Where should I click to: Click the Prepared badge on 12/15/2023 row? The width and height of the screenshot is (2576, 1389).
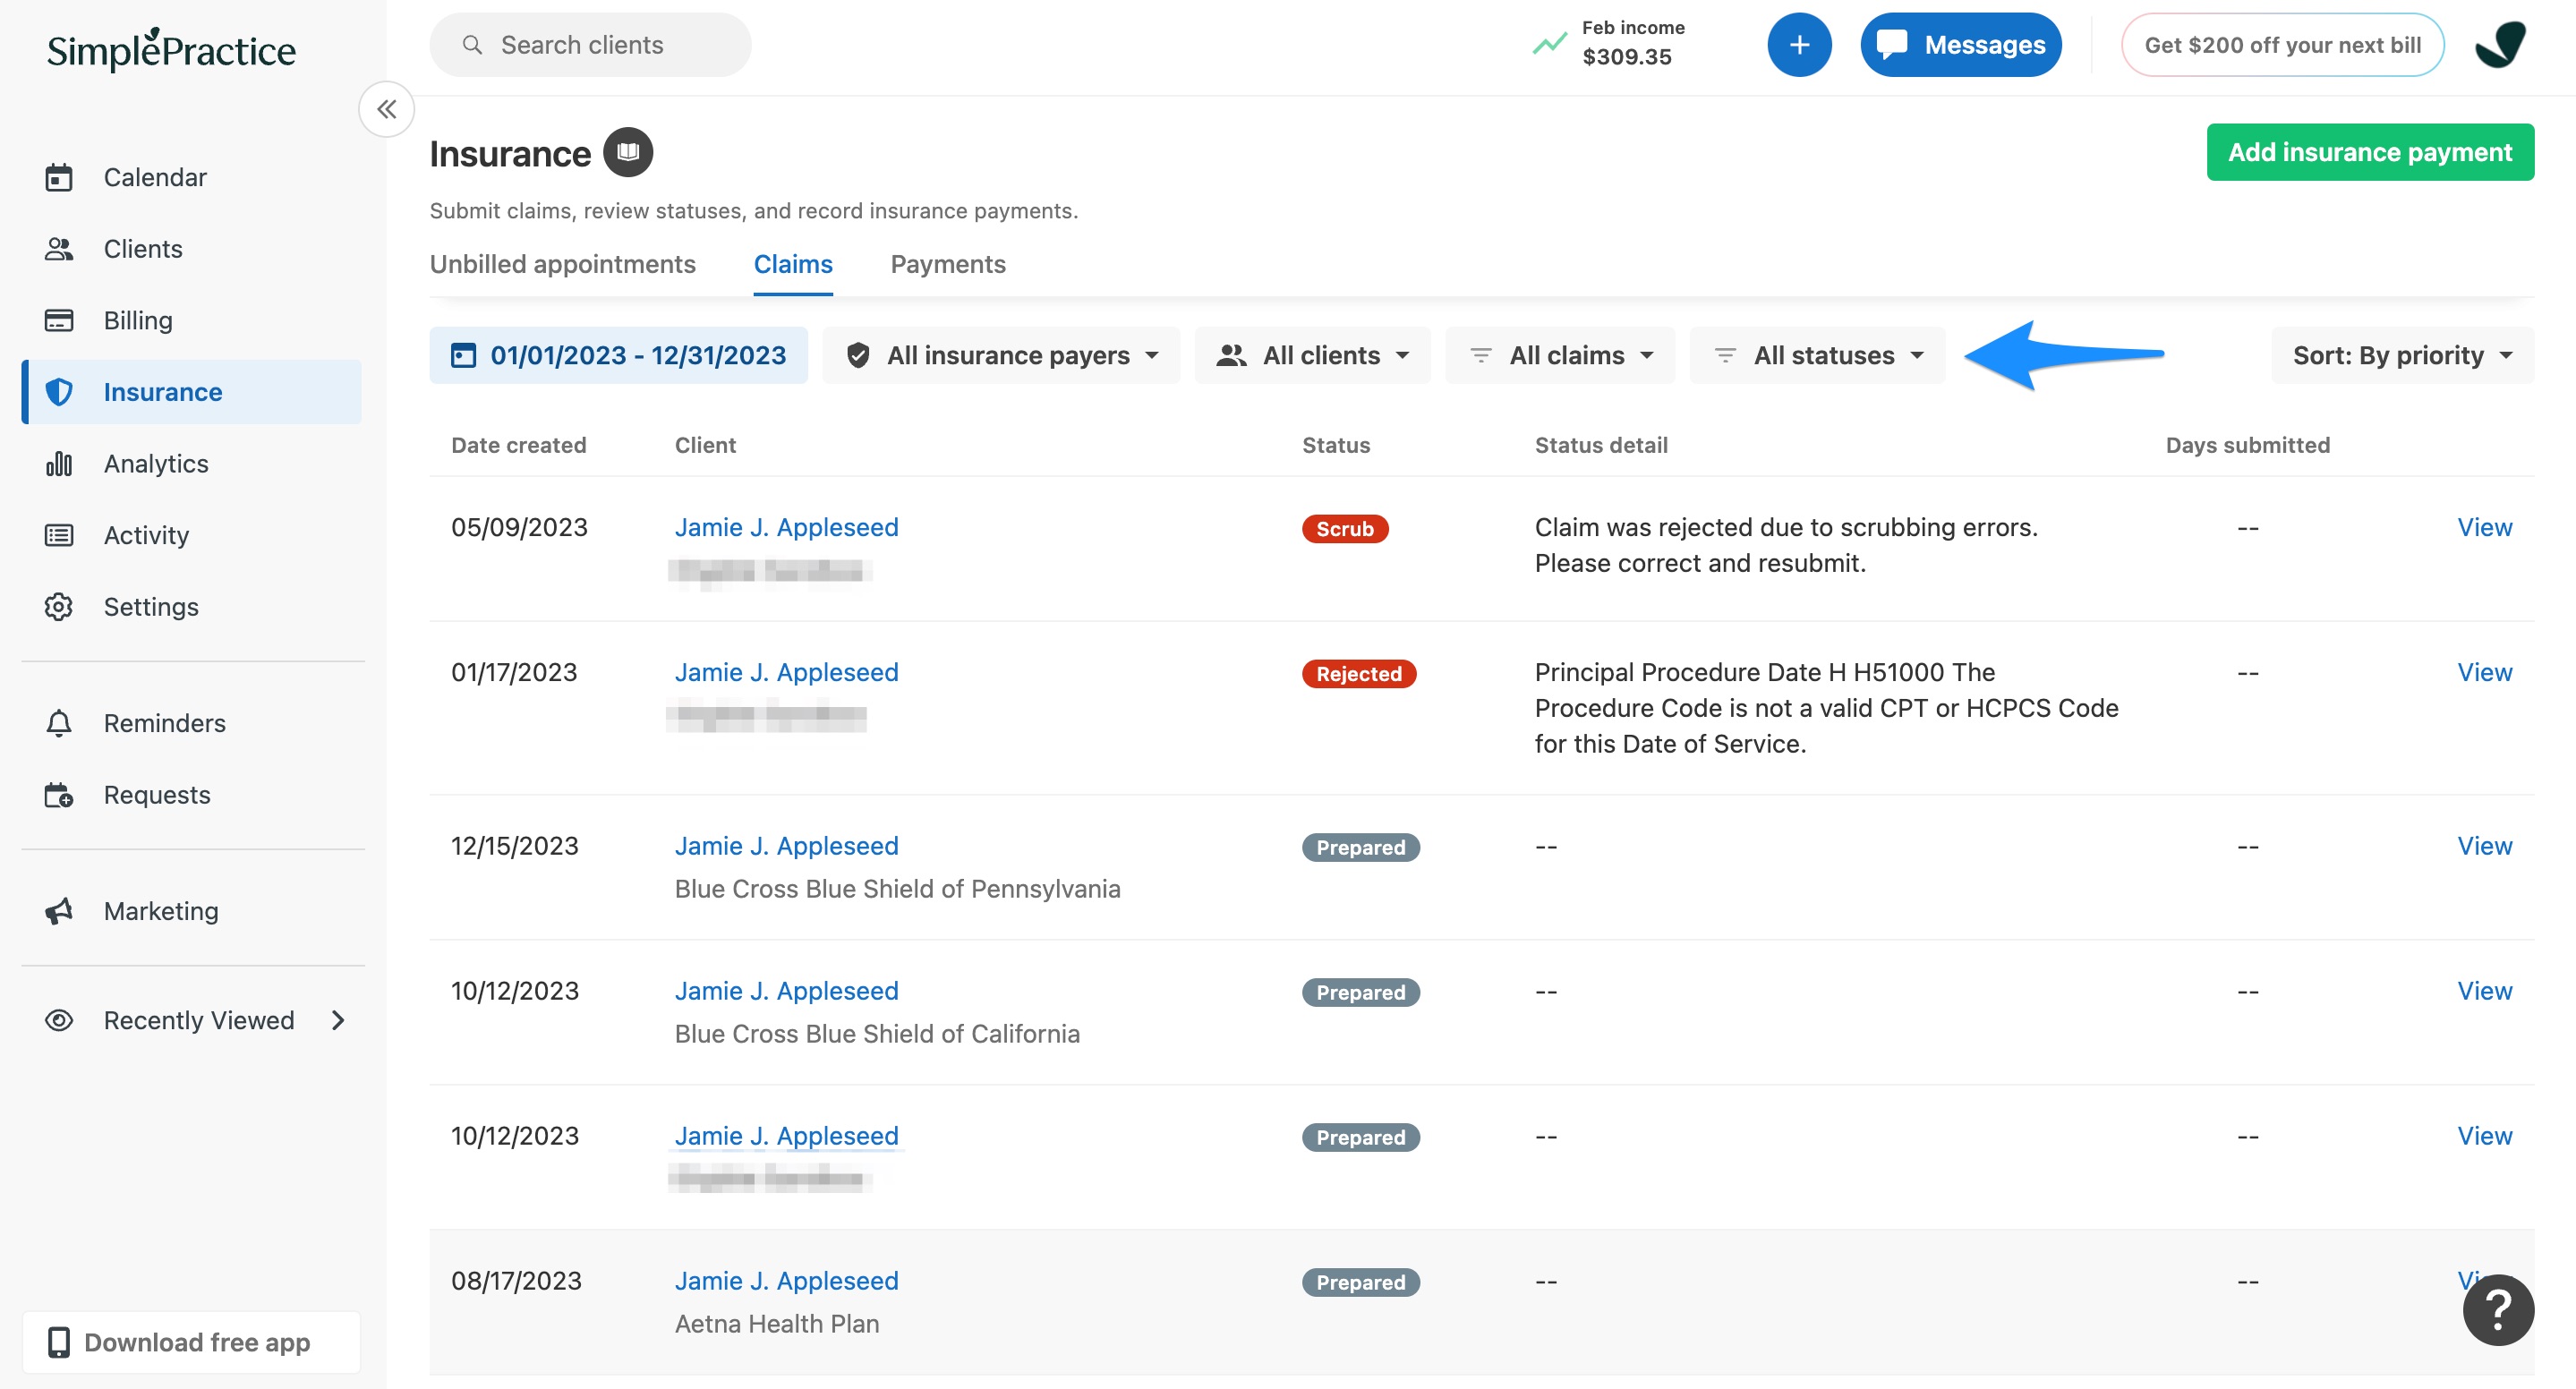pyautogui.click(x=1360, y=848)
